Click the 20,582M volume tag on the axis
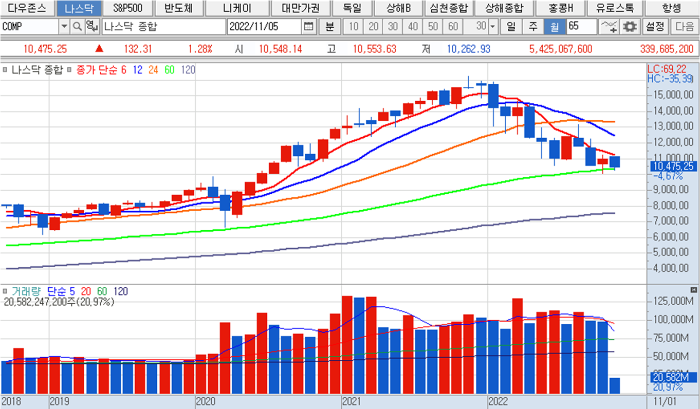Screen dimensions: 700x409 click(x=673, y=377)
